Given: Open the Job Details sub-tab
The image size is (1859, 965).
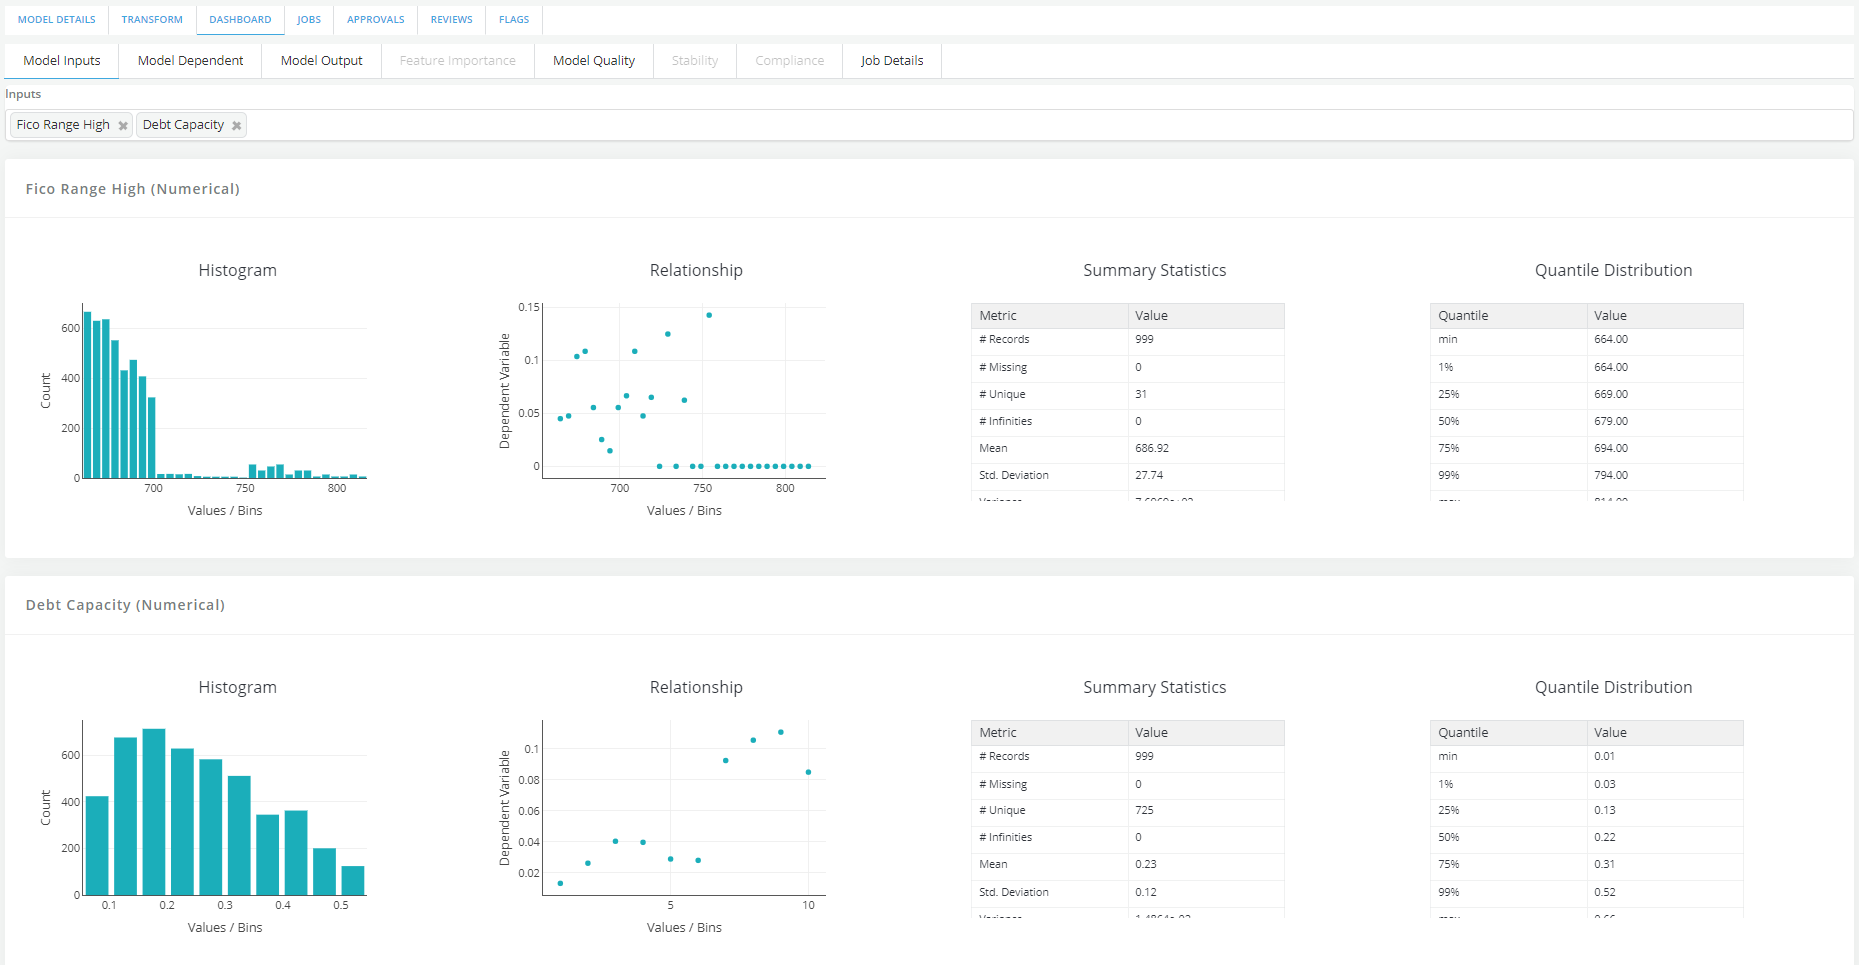Looking at the screenshot, I should pos(891,61).
